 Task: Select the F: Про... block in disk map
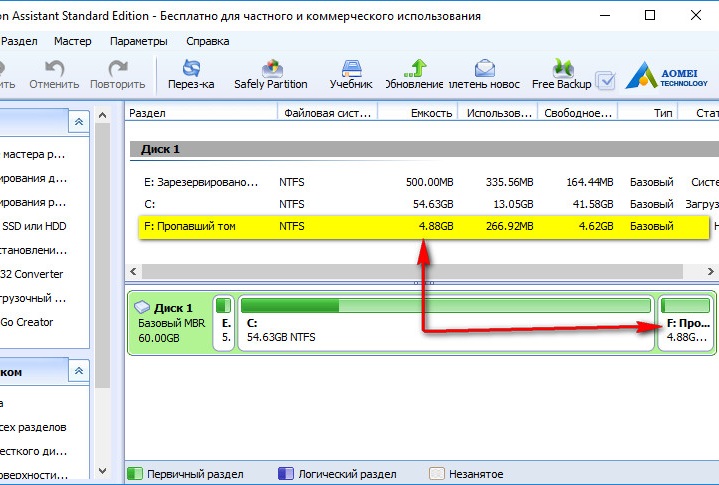pos(686,323)
